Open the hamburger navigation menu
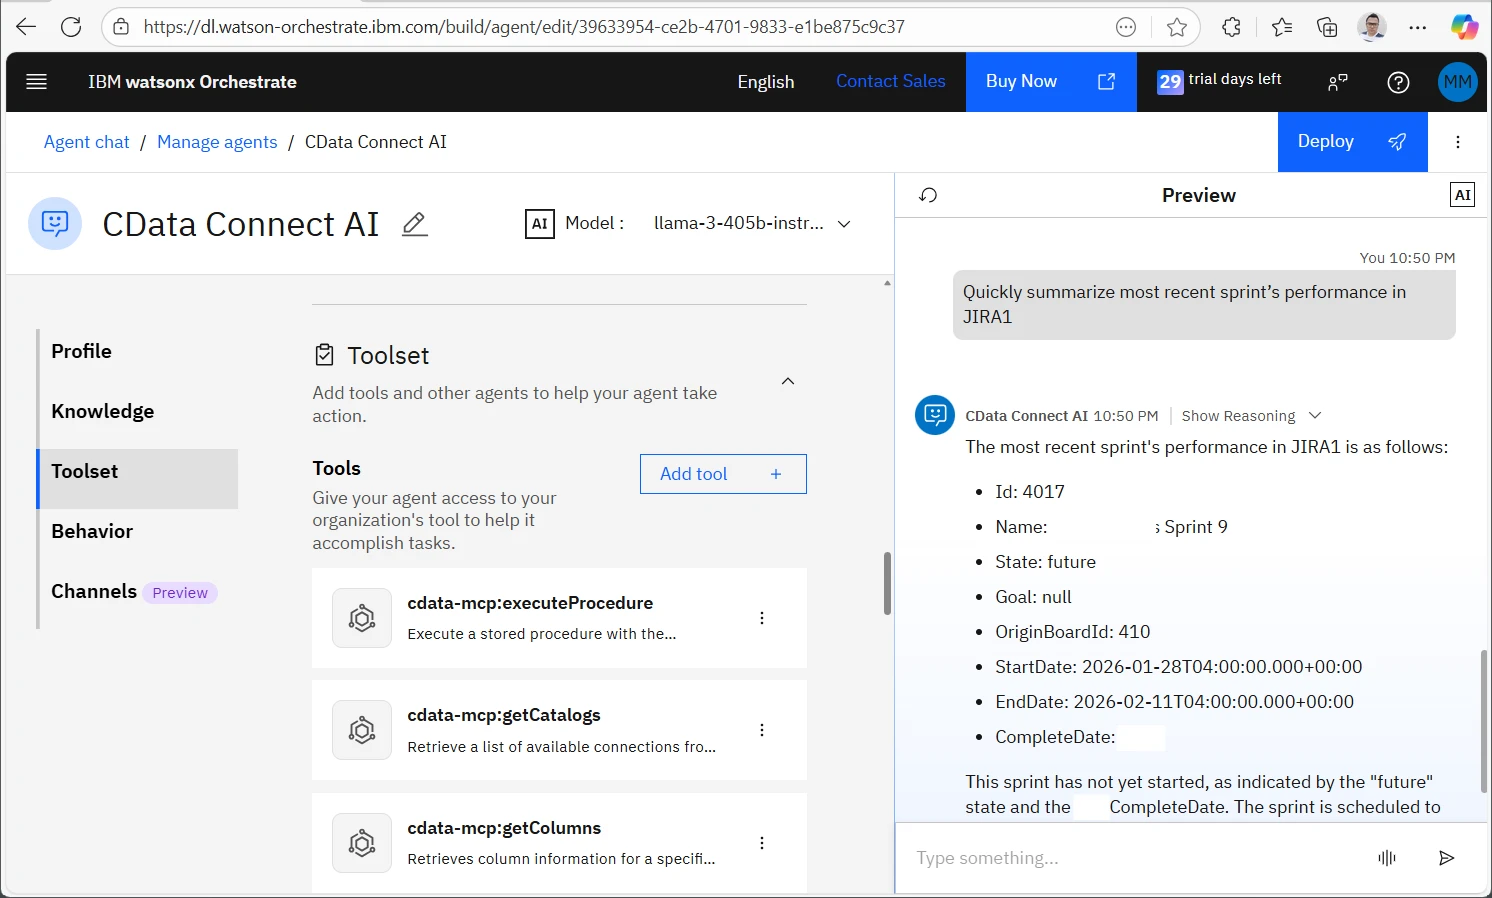Viewport: 1492px width, 898px height. click(37, 82)
